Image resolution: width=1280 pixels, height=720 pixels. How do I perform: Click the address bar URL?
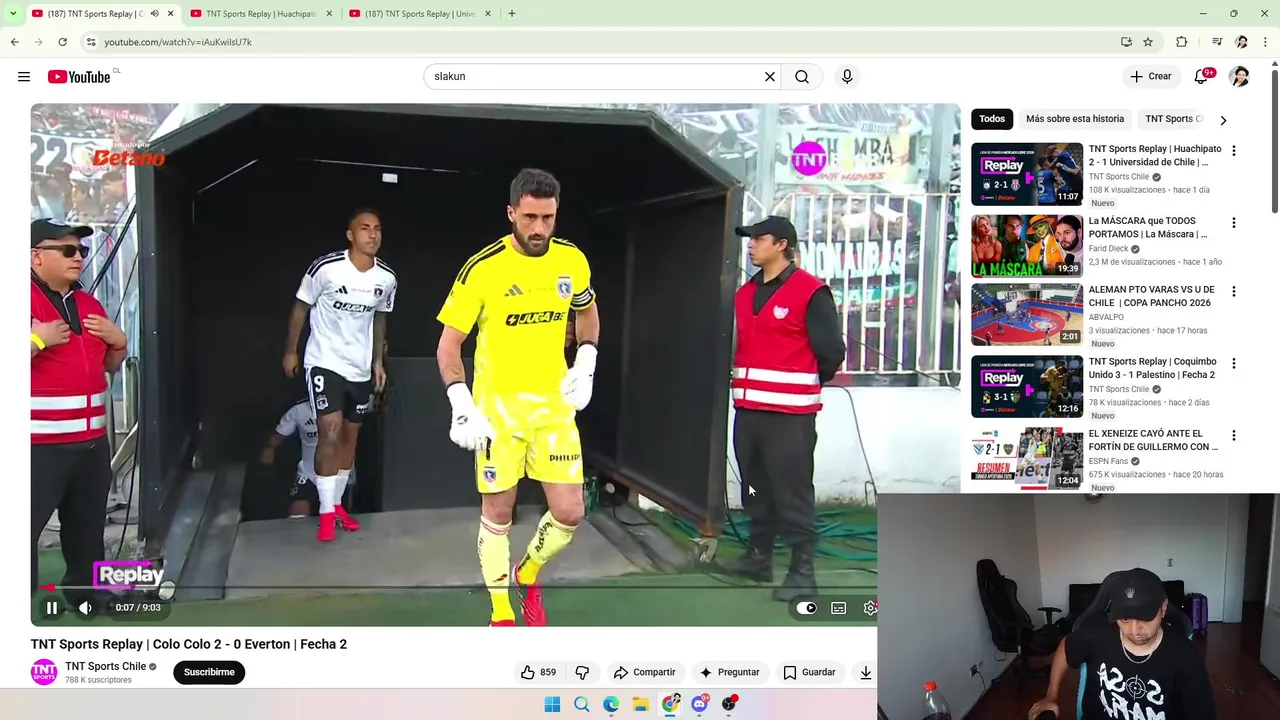coord(178,42)
